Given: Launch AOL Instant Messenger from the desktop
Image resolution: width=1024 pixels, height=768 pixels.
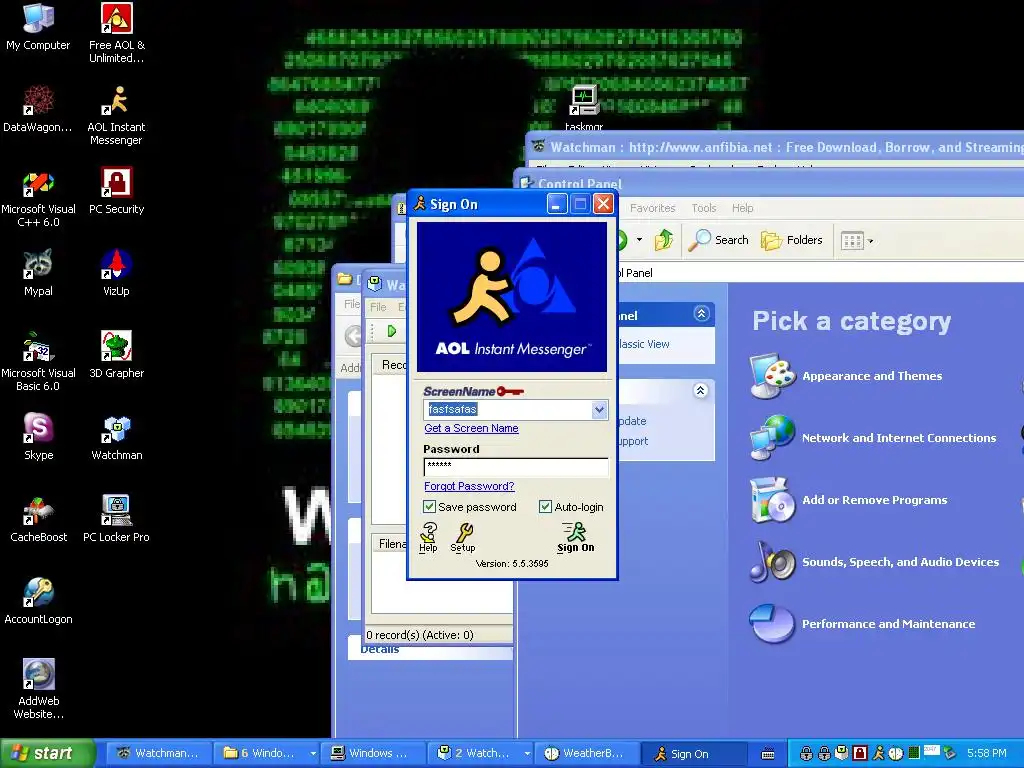Looking at the screenshot, I should tap(116, 115).
